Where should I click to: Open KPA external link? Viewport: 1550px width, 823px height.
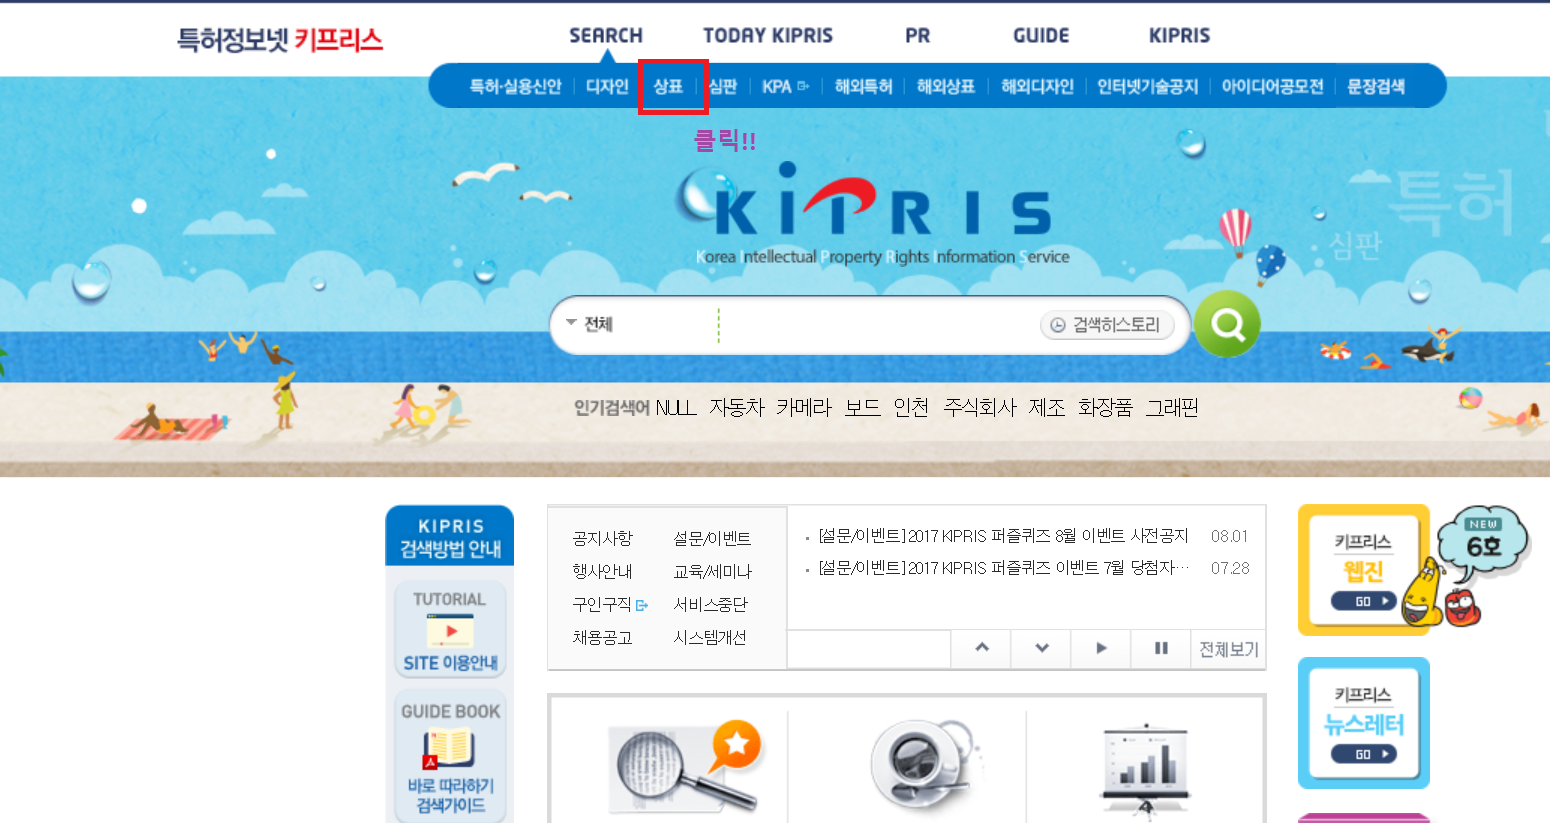(785, 87)
